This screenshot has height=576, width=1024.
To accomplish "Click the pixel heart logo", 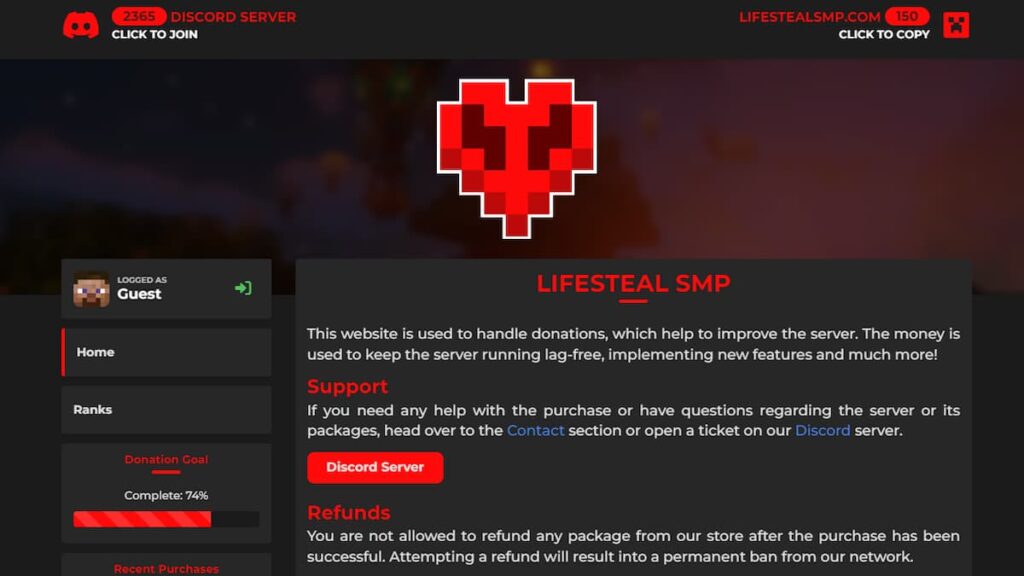I will [x=517, y=159].
